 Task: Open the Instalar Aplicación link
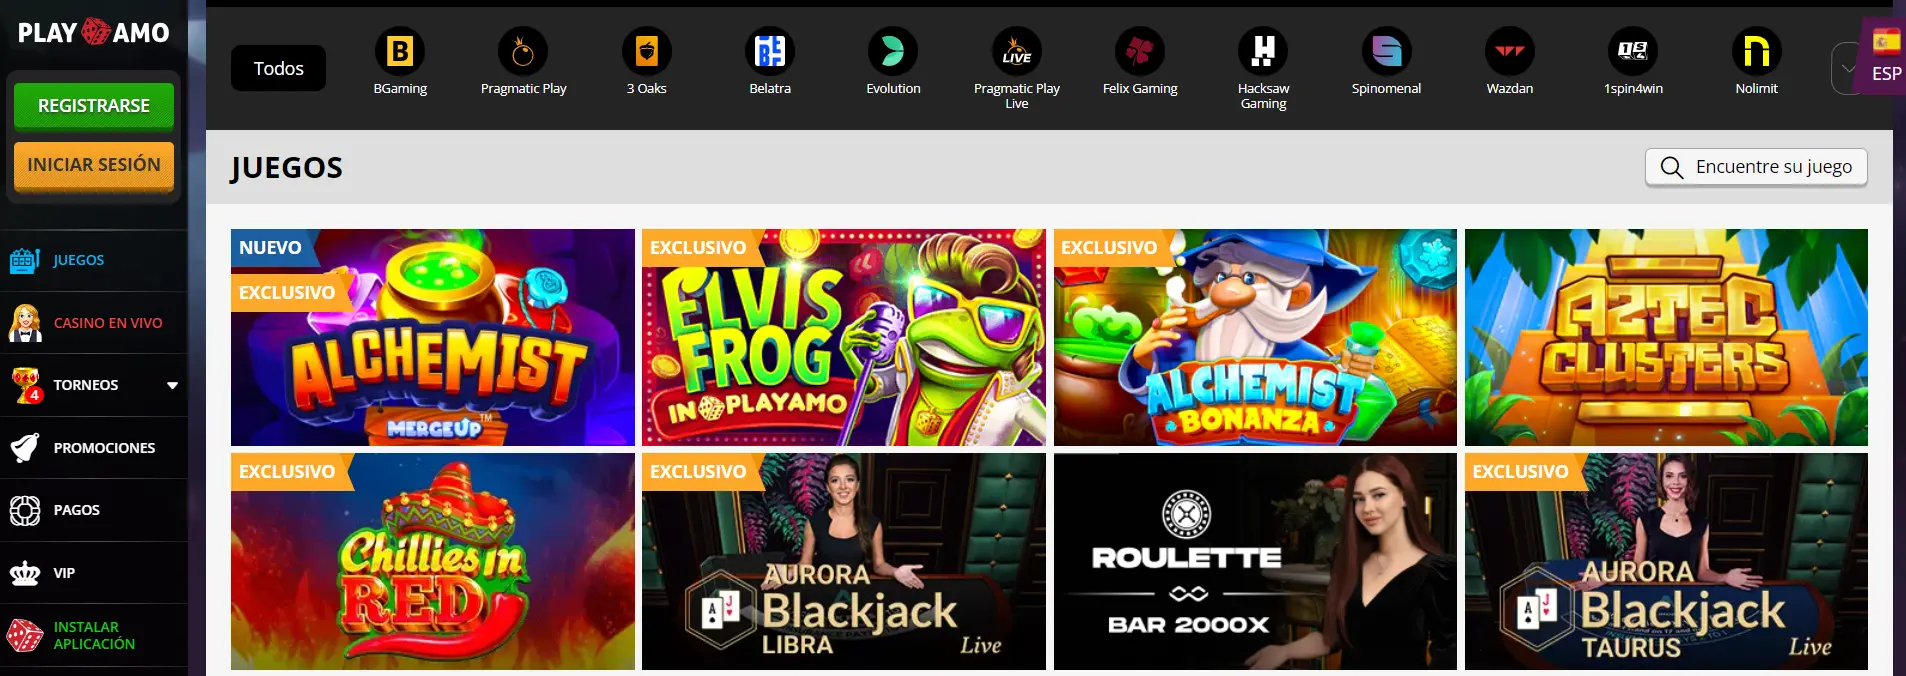(x=94, y=635)
